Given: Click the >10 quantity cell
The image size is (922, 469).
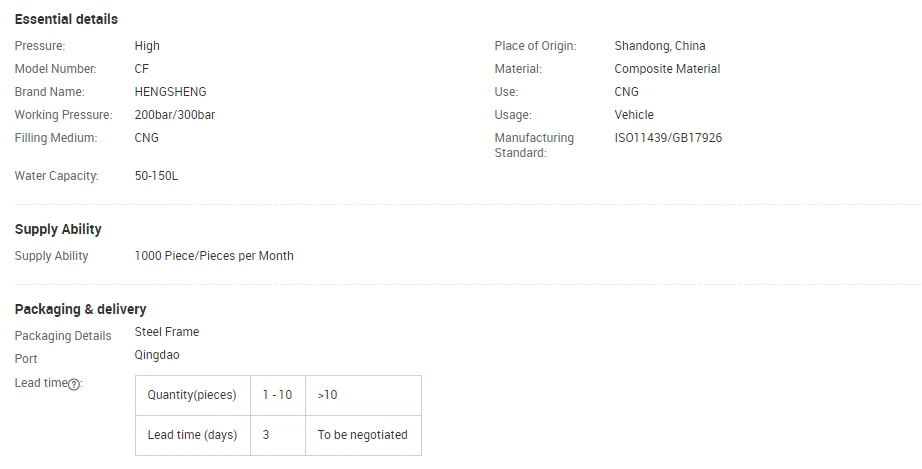Looking at the screenshot, I should (x=363, y=396).
